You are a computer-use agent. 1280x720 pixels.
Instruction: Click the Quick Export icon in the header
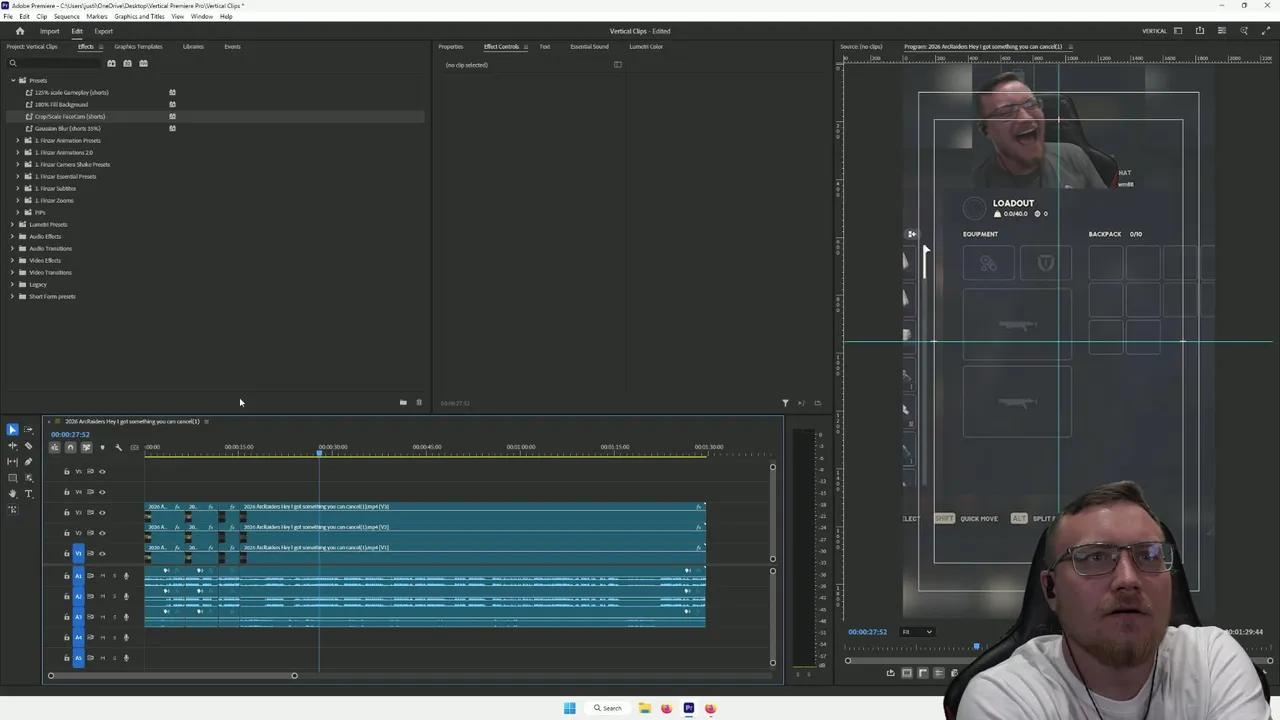pos(1200,31)
